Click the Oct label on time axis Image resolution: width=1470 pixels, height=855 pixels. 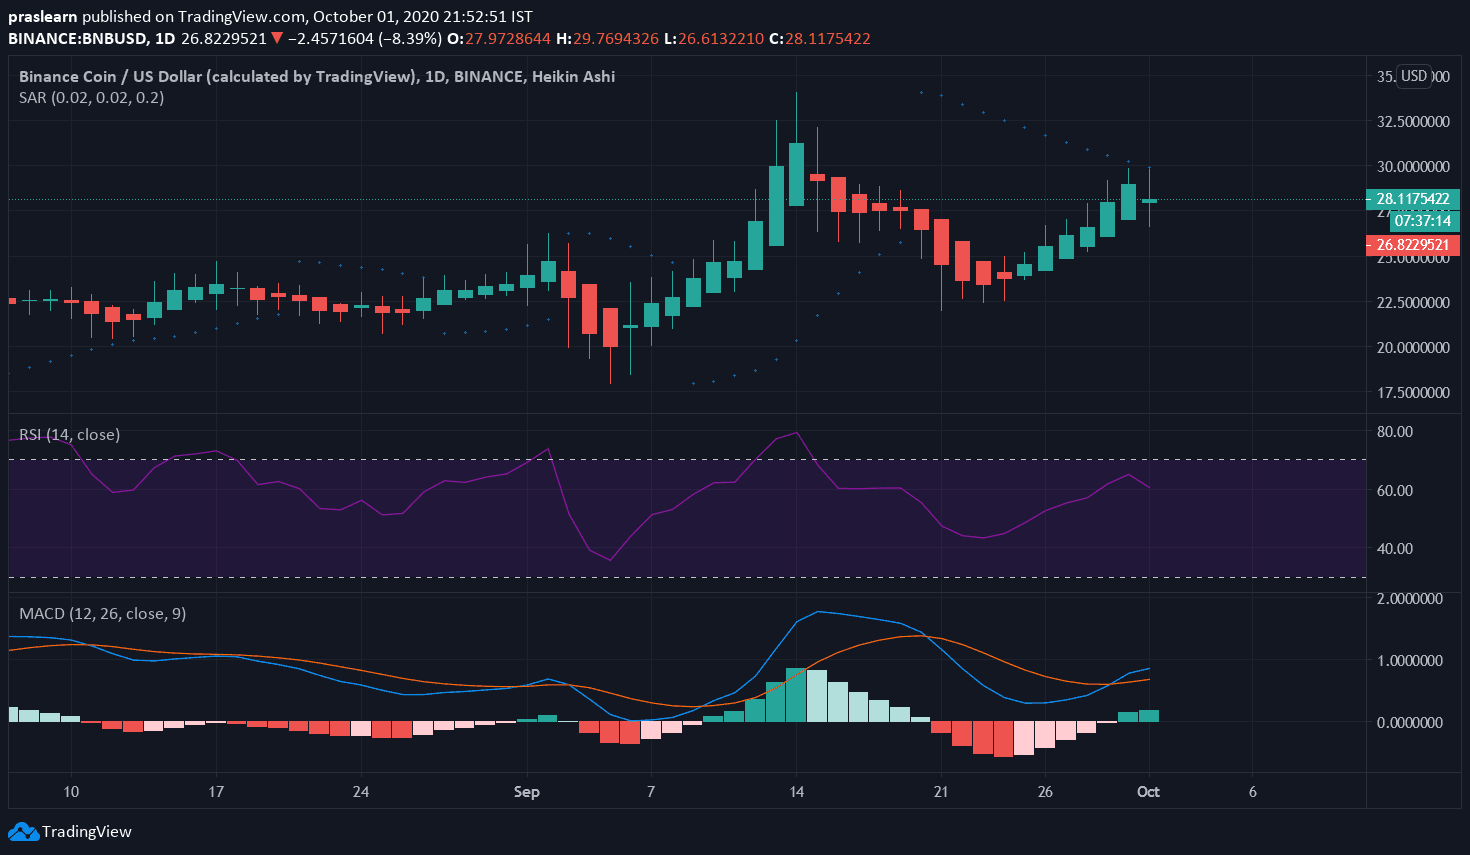1148,792
